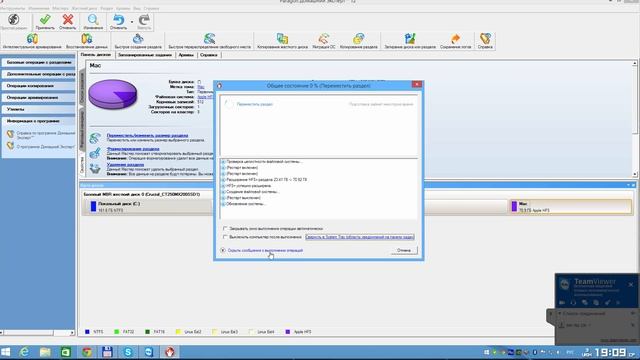Click the Format partition wizard icon
Screen dimensions: 640x360
(x=95, y=153)
